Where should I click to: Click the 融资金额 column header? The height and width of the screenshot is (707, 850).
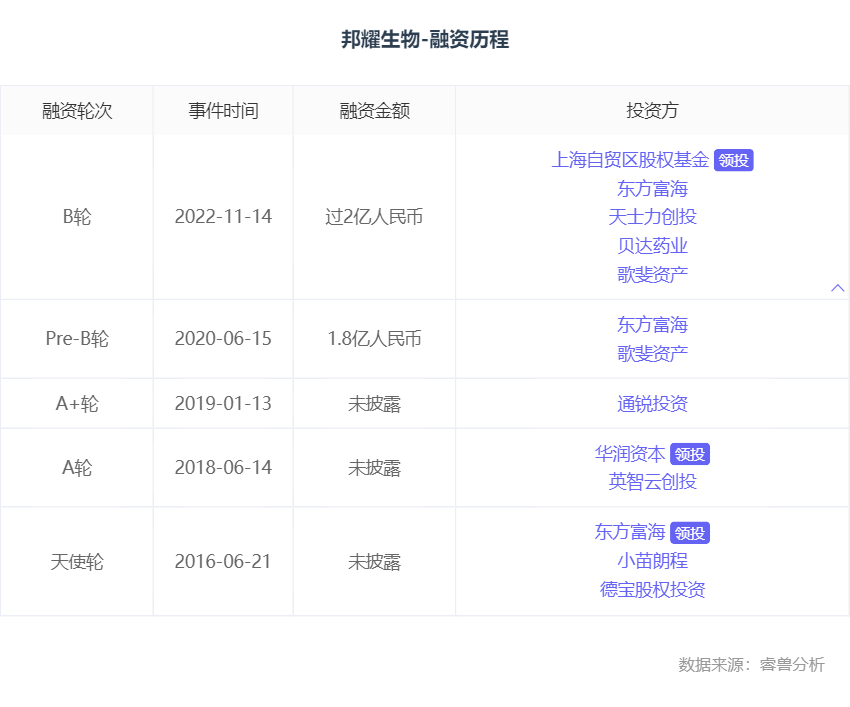coord(375,111)
